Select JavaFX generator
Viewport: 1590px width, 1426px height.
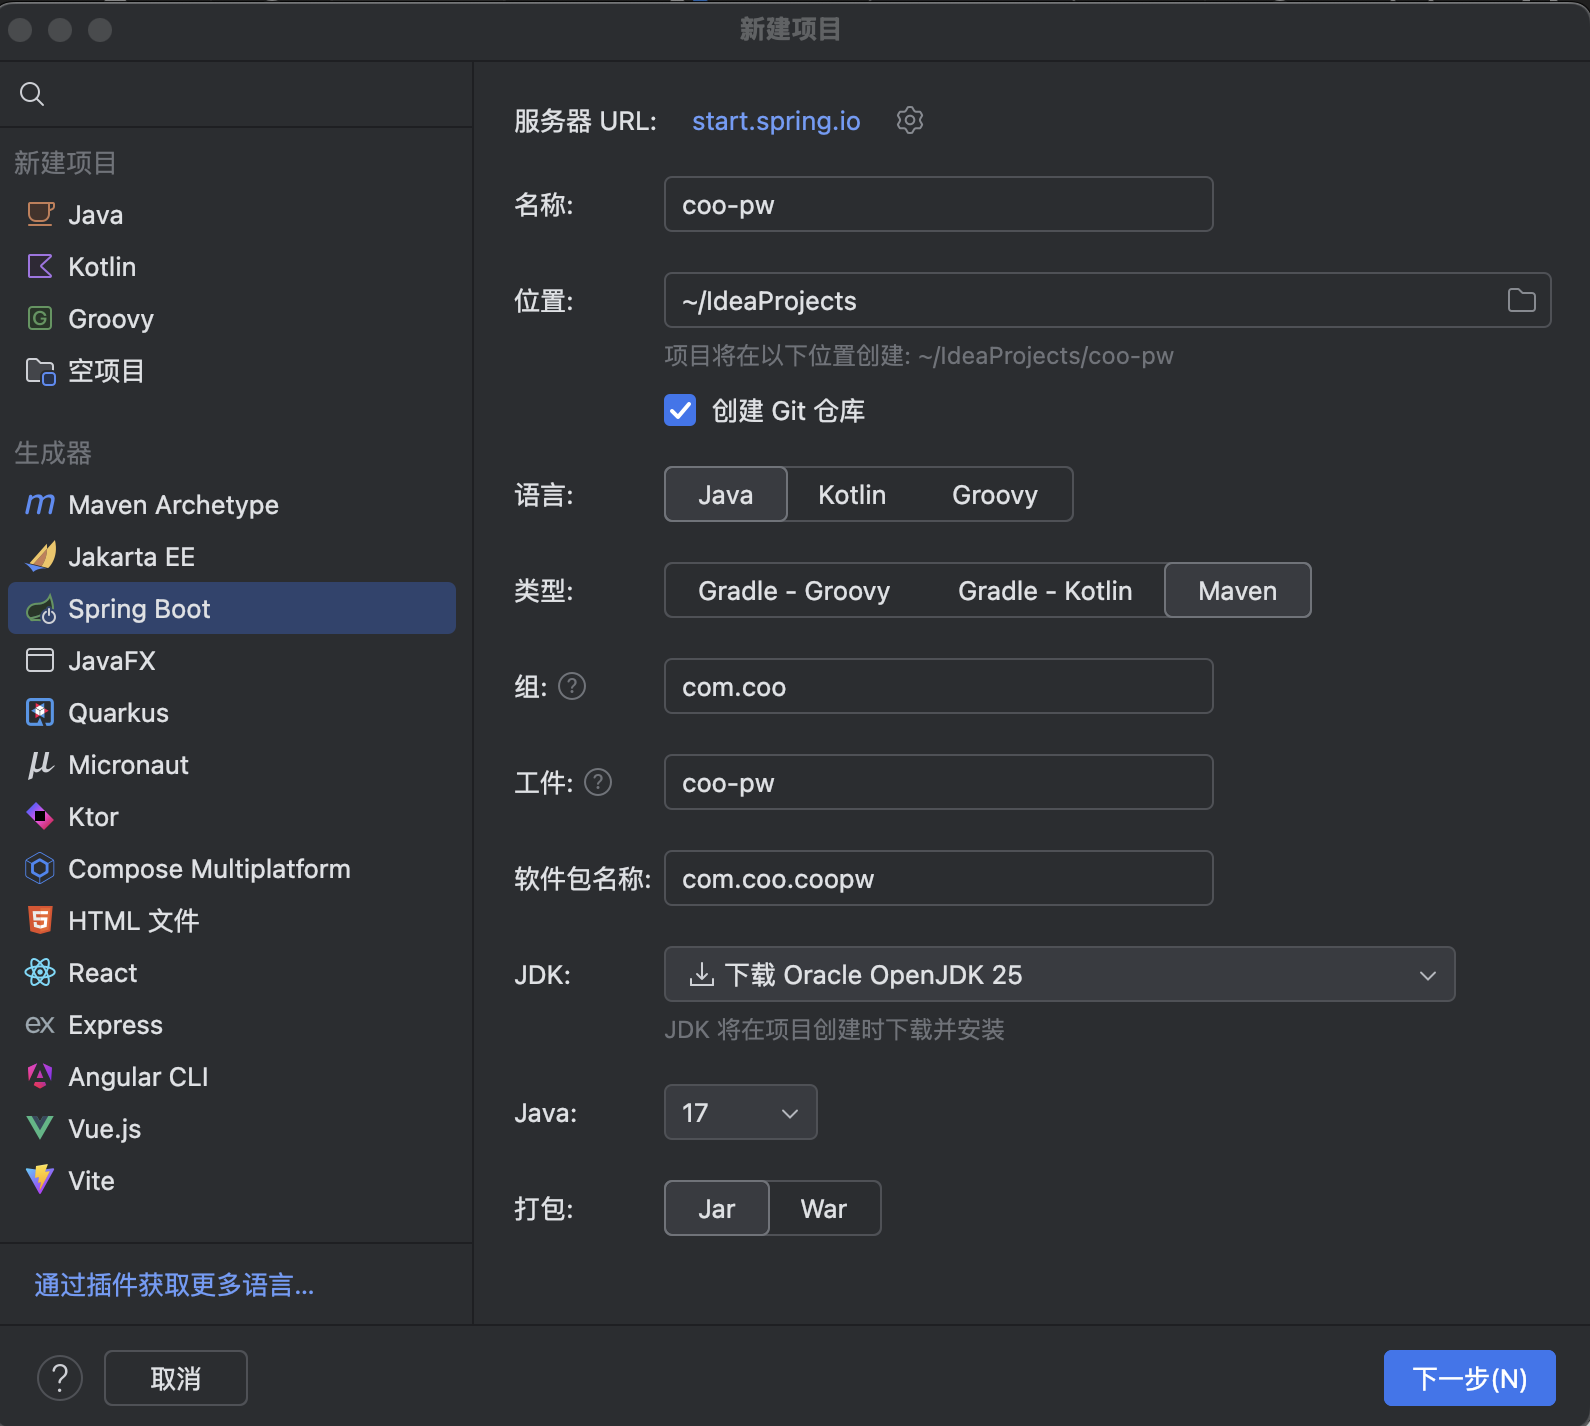click(x=232, y=660)
